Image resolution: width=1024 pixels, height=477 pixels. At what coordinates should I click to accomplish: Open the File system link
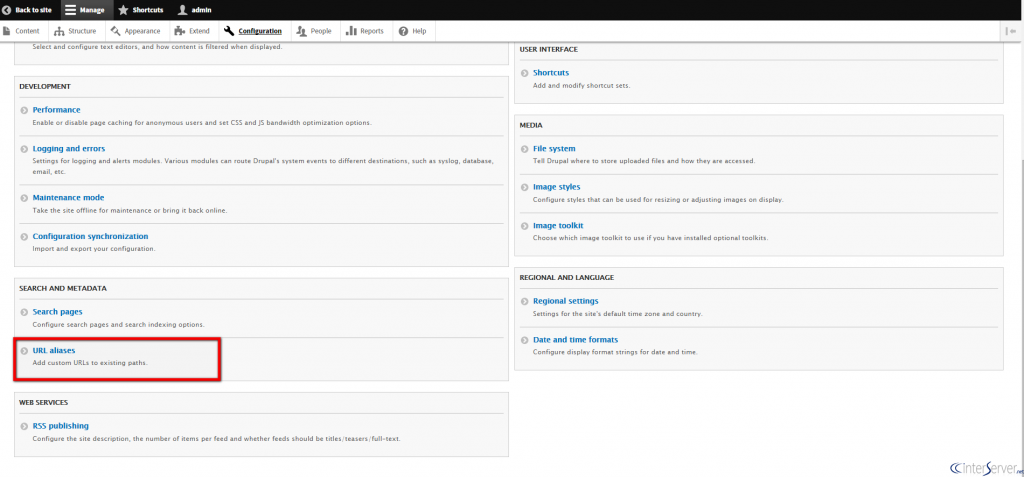tap(554, 148)
